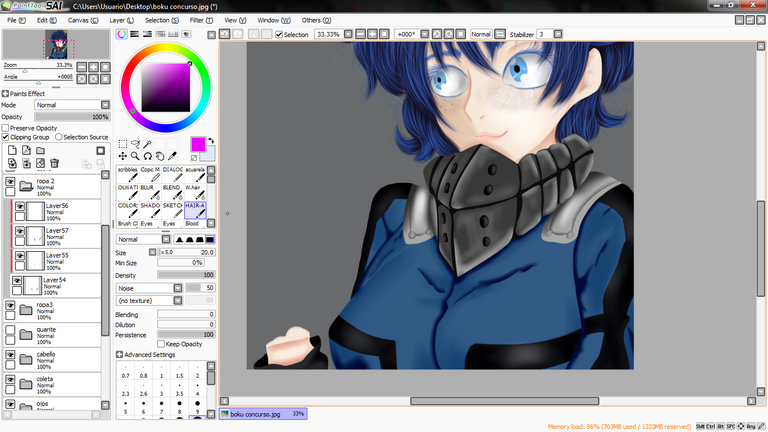Image resolution: width=768 pixels, height=432 pixels.
Task: Show the HSV slider panel icon
Action: (x=147, y=34)
